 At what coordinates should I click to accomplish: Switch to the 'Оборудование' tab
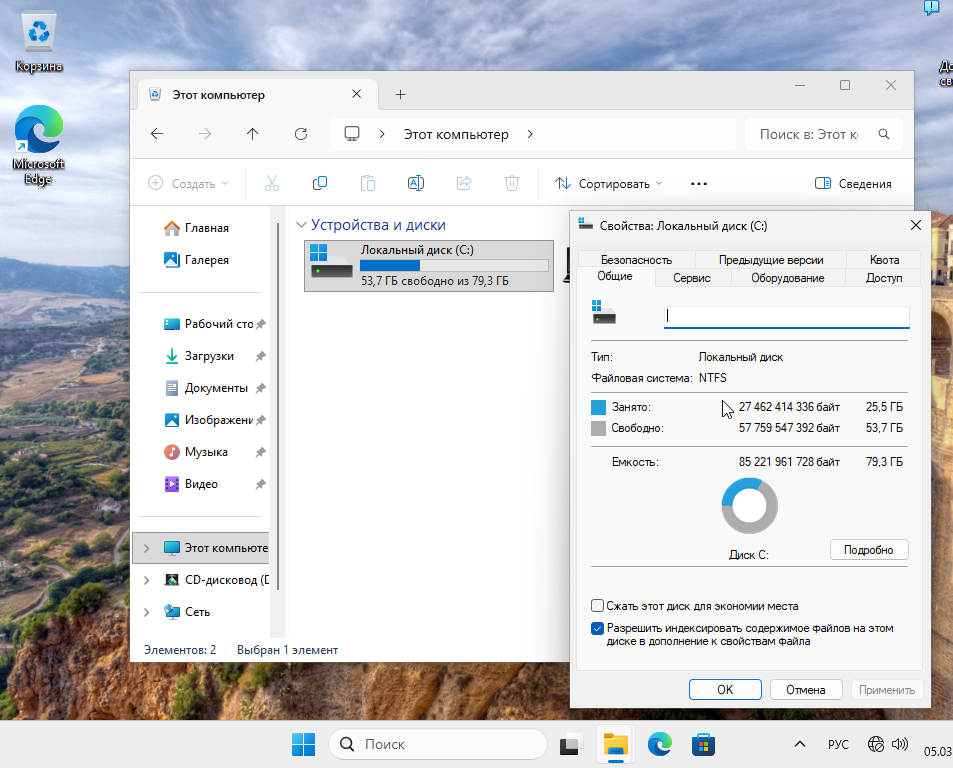(x=787, y=278)
